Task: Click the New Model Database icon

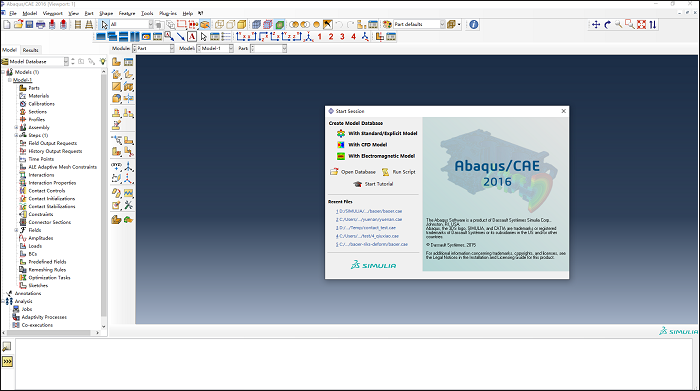Action: coord(7,25)
